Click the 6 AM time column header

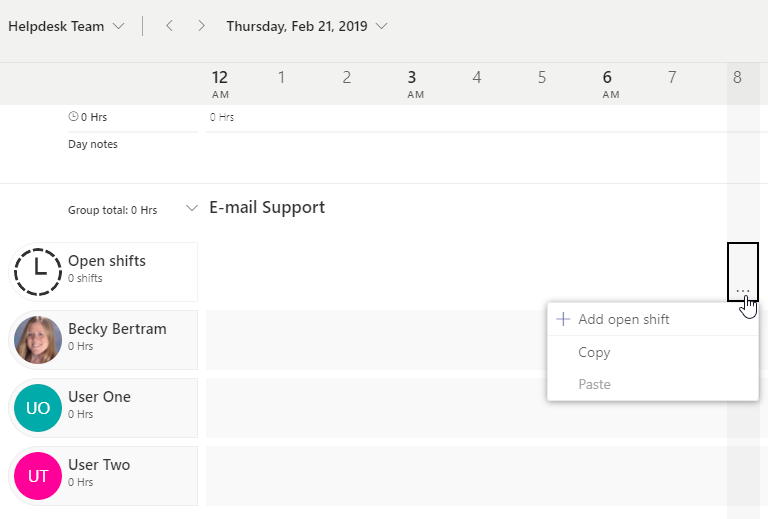pyautogui.click(x=611, y=83)
